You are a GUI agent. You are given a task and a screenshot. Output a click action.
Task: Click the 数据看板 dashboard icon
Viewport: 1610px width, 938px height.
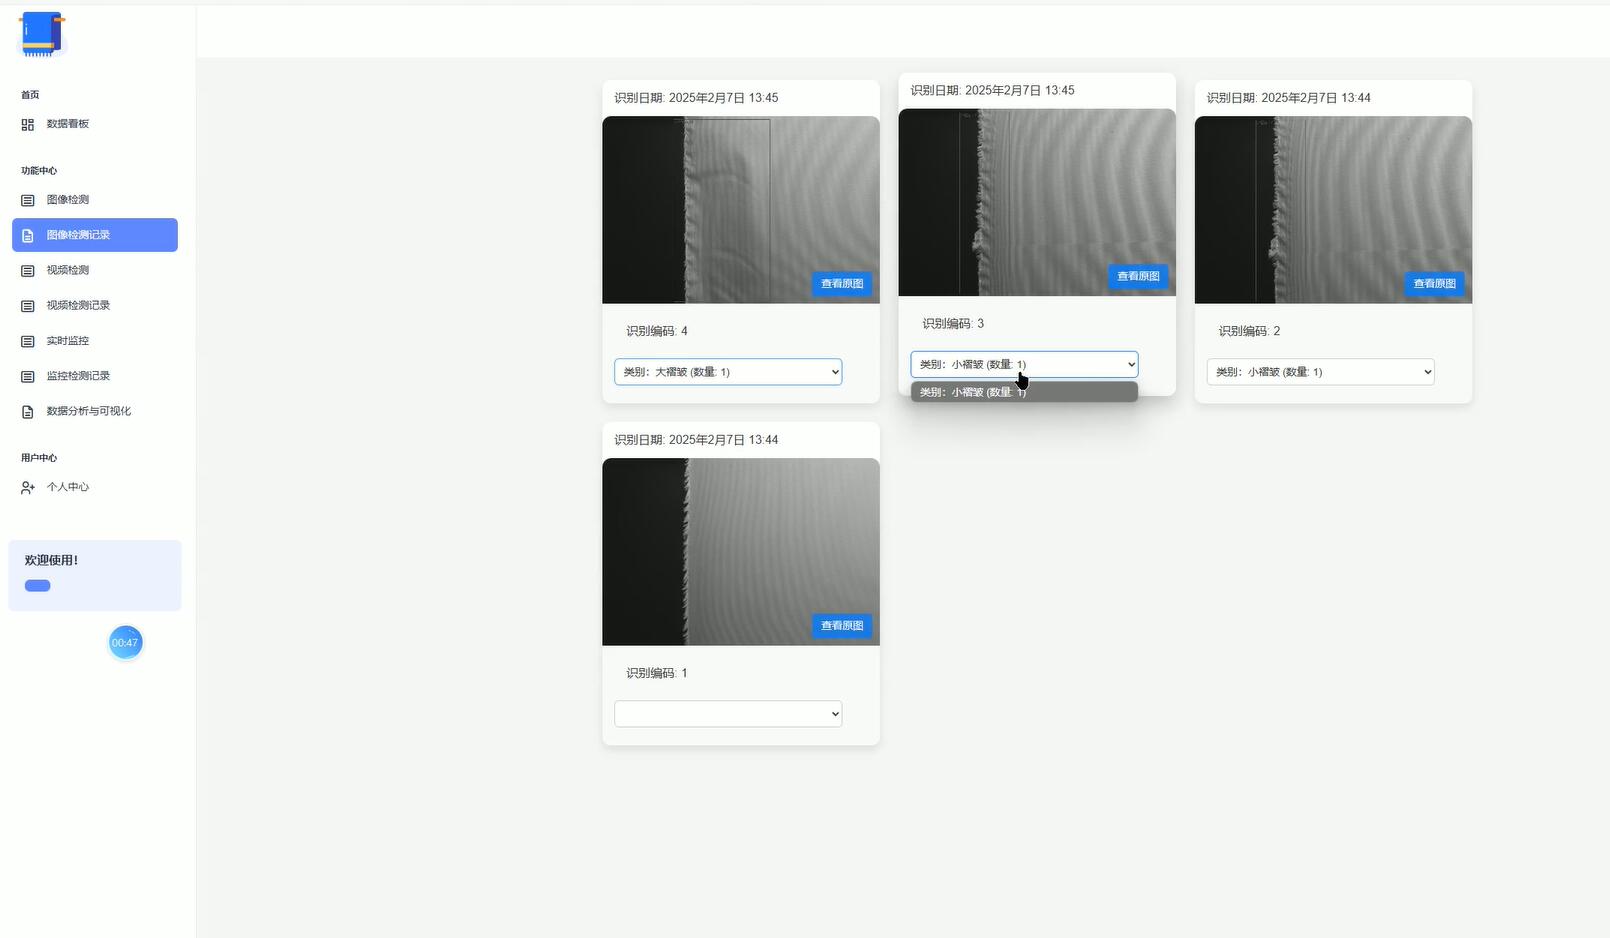(x=28, y=125)
